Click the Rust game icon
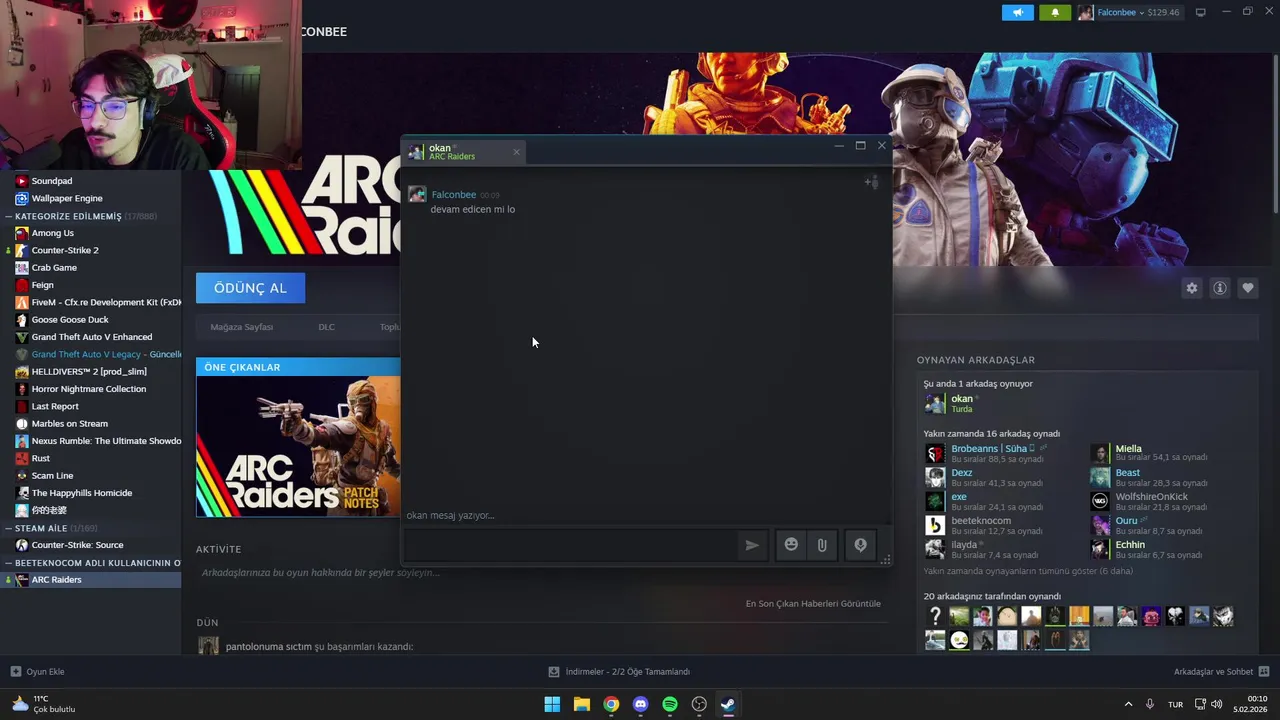1280x720 pixels. pos(21,458)
